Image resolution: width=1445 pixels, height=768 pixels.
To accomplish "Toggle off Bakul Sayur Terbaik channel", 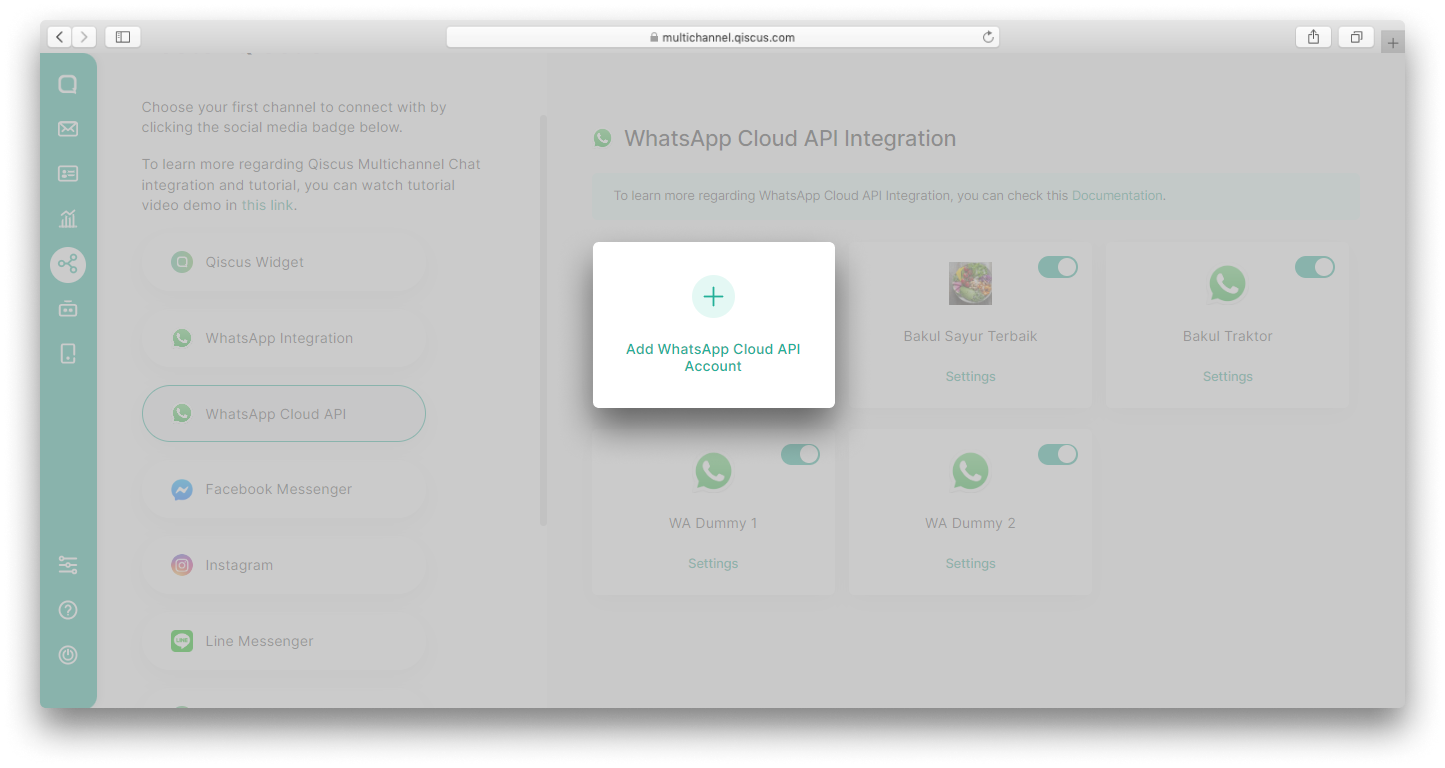I will pos(1057,267).
